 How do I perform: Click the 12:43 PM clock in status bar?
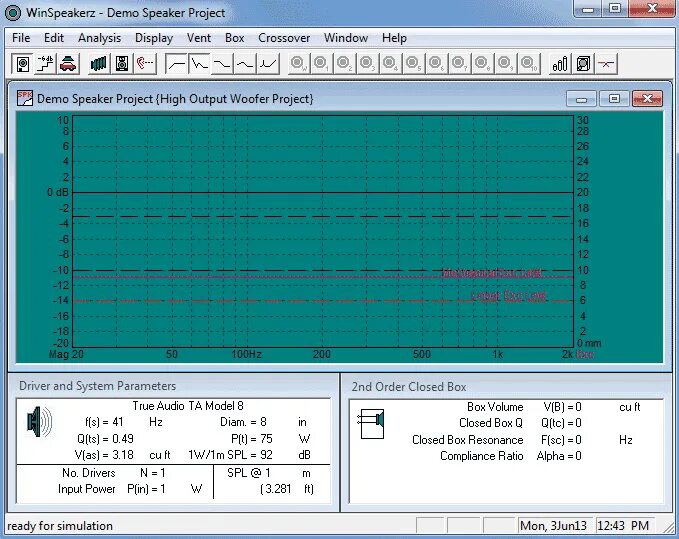tap(623, 526)
